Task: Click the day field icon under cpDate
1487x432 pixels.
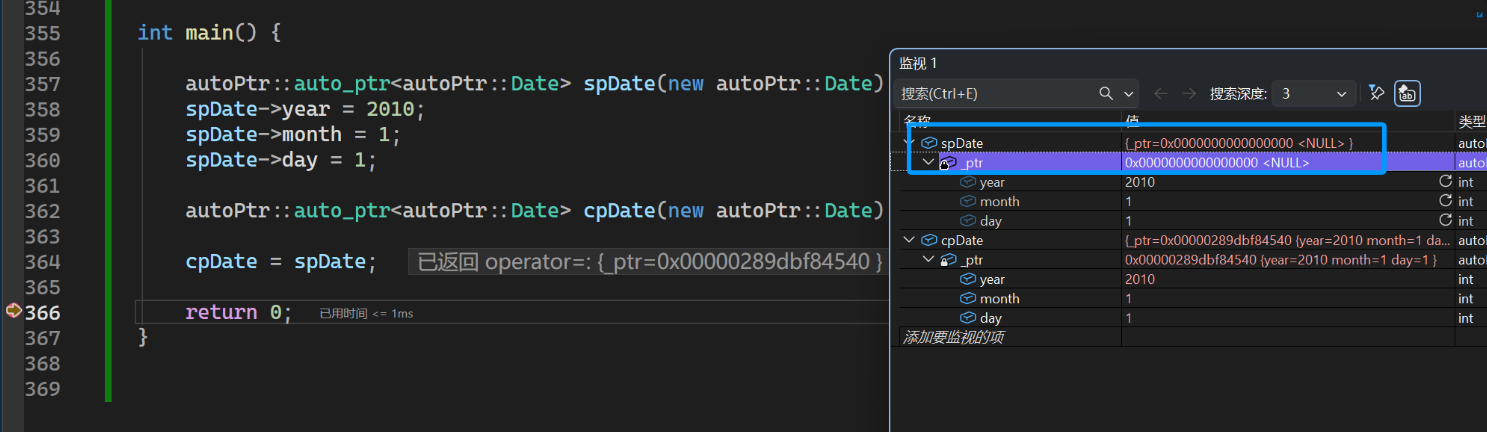Action: [x=967, y=318]
